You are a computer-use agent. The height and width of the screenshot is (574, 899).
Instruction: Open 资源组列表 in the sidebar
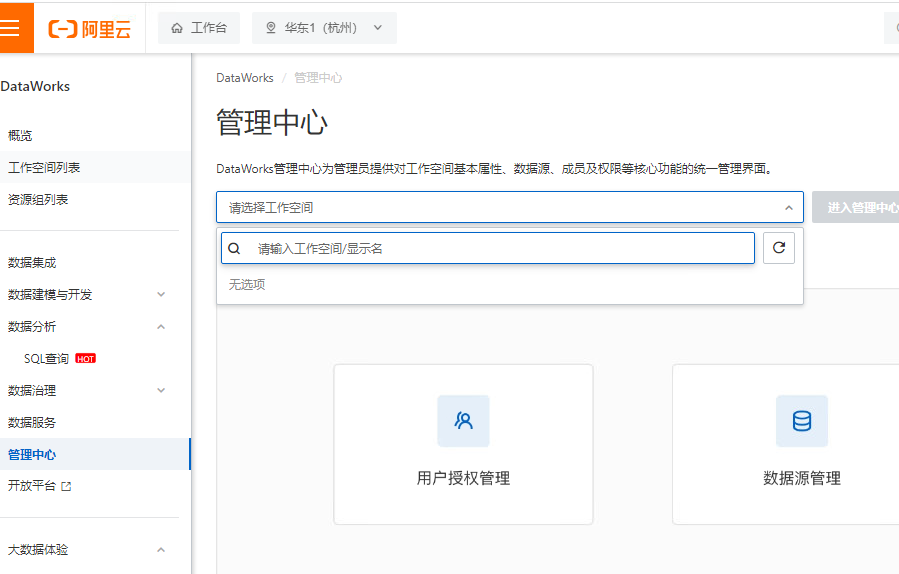pyautogui.click(x=38, y=200)
